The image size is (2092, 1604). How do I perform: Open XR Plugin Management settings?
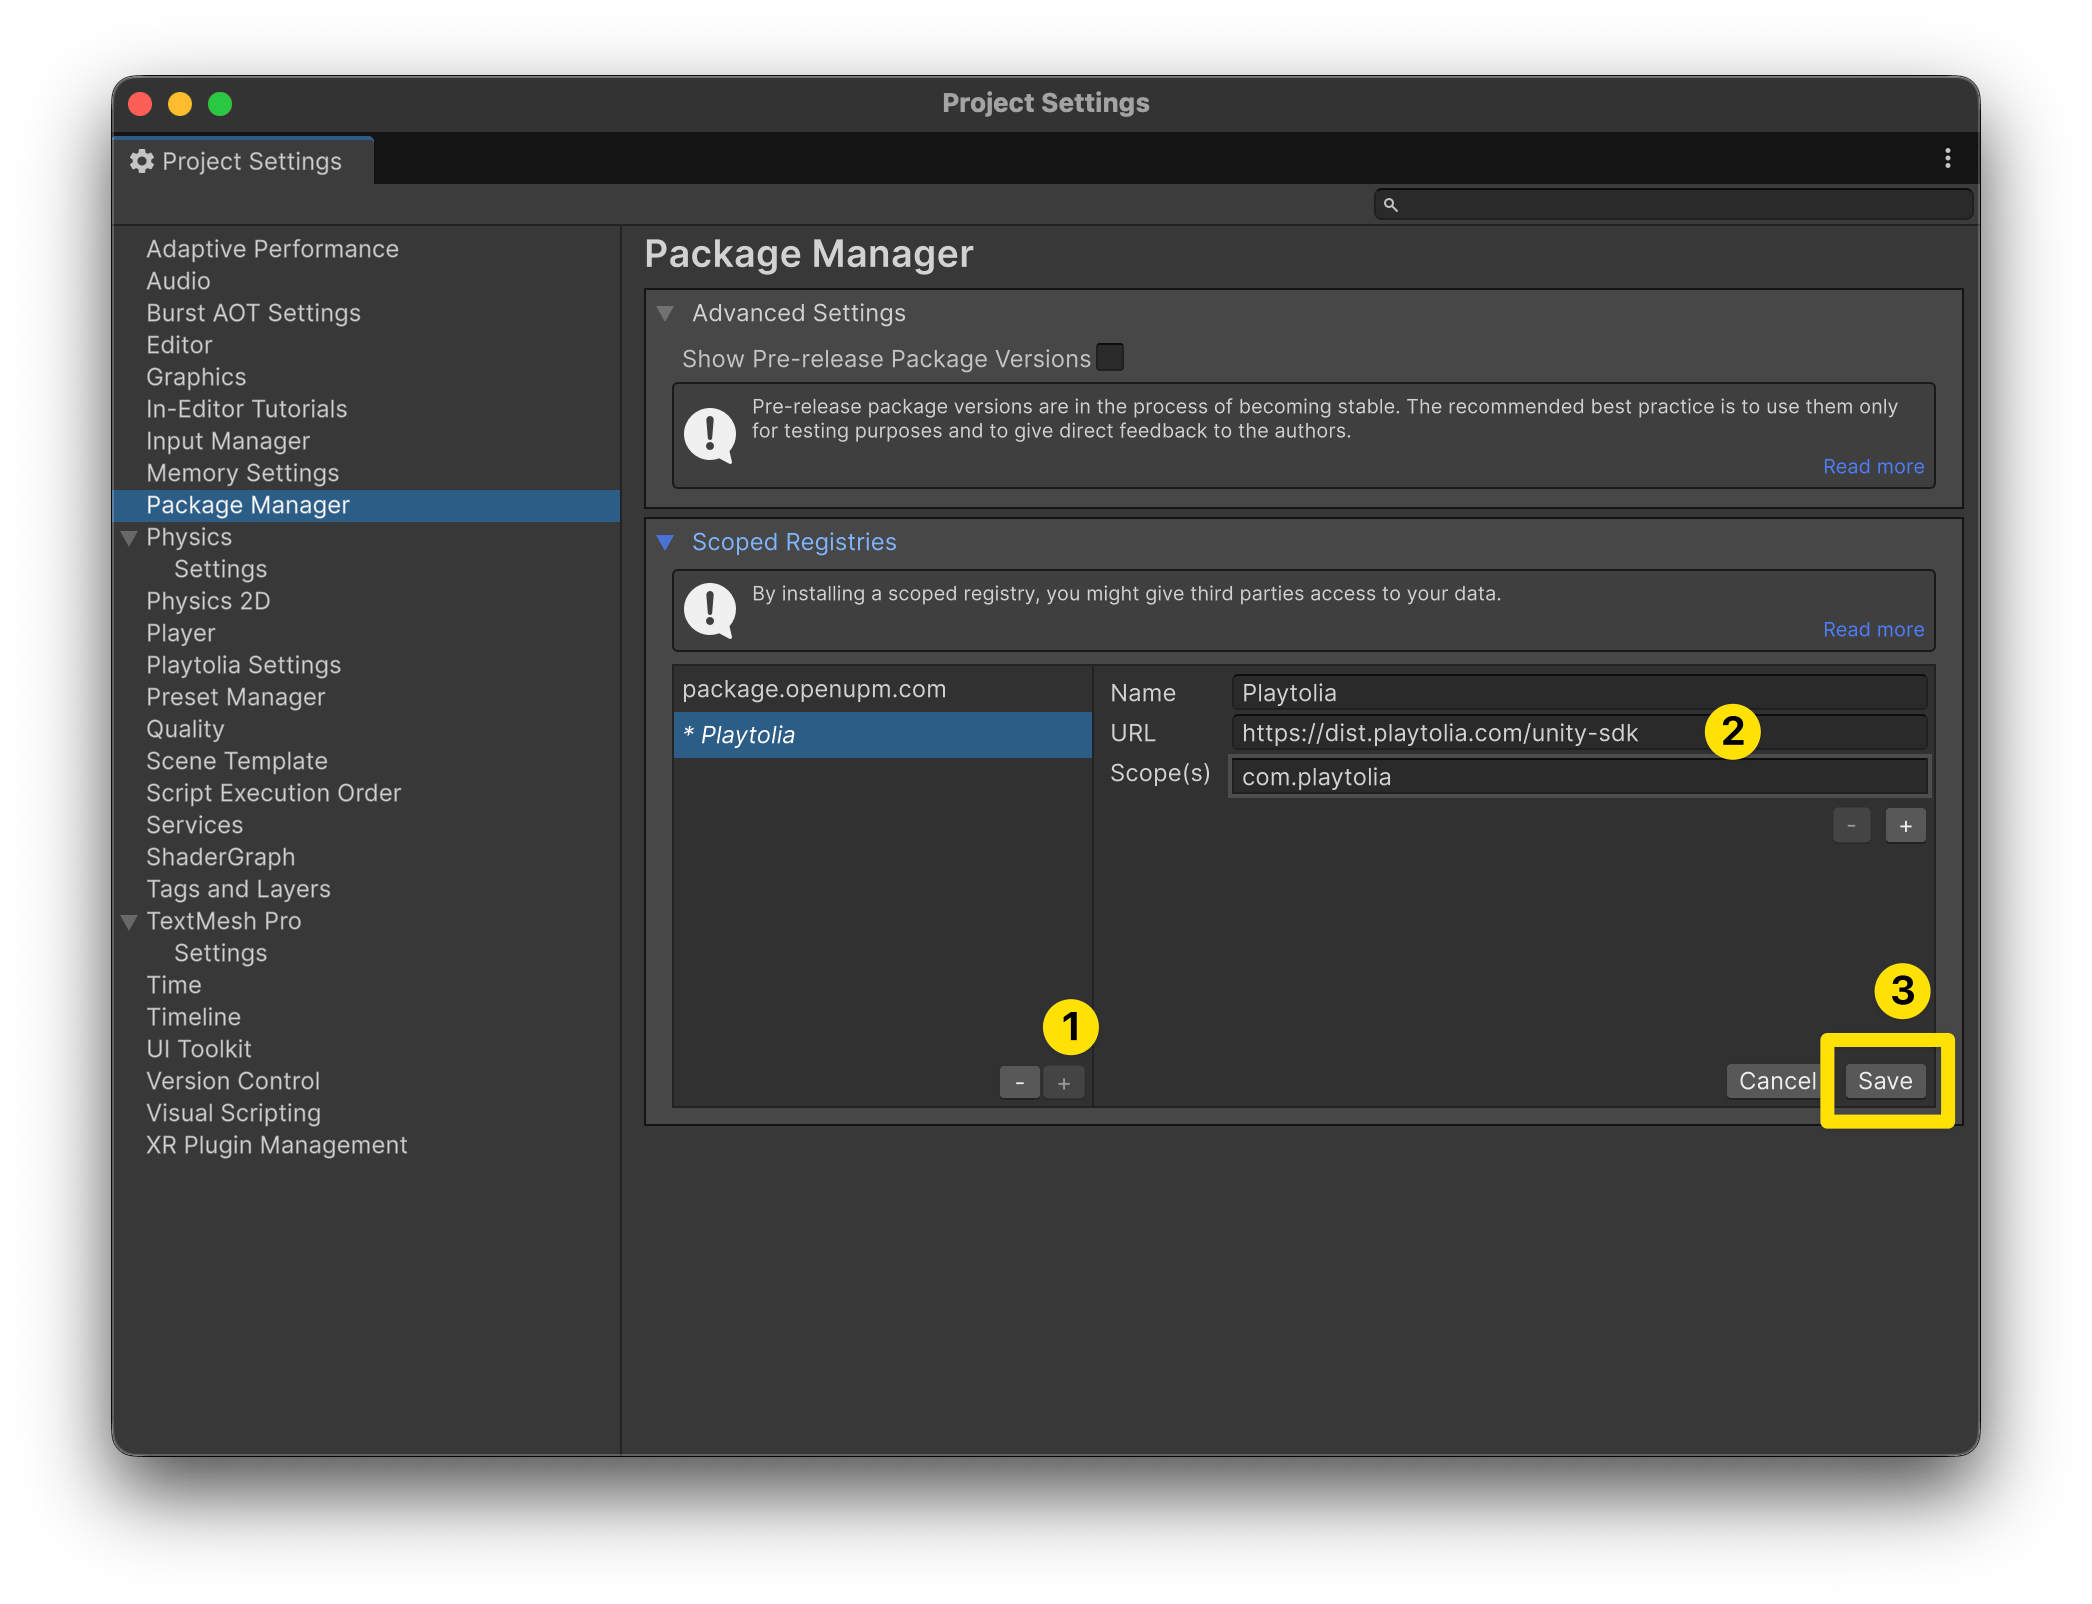tap(276, 1145)
